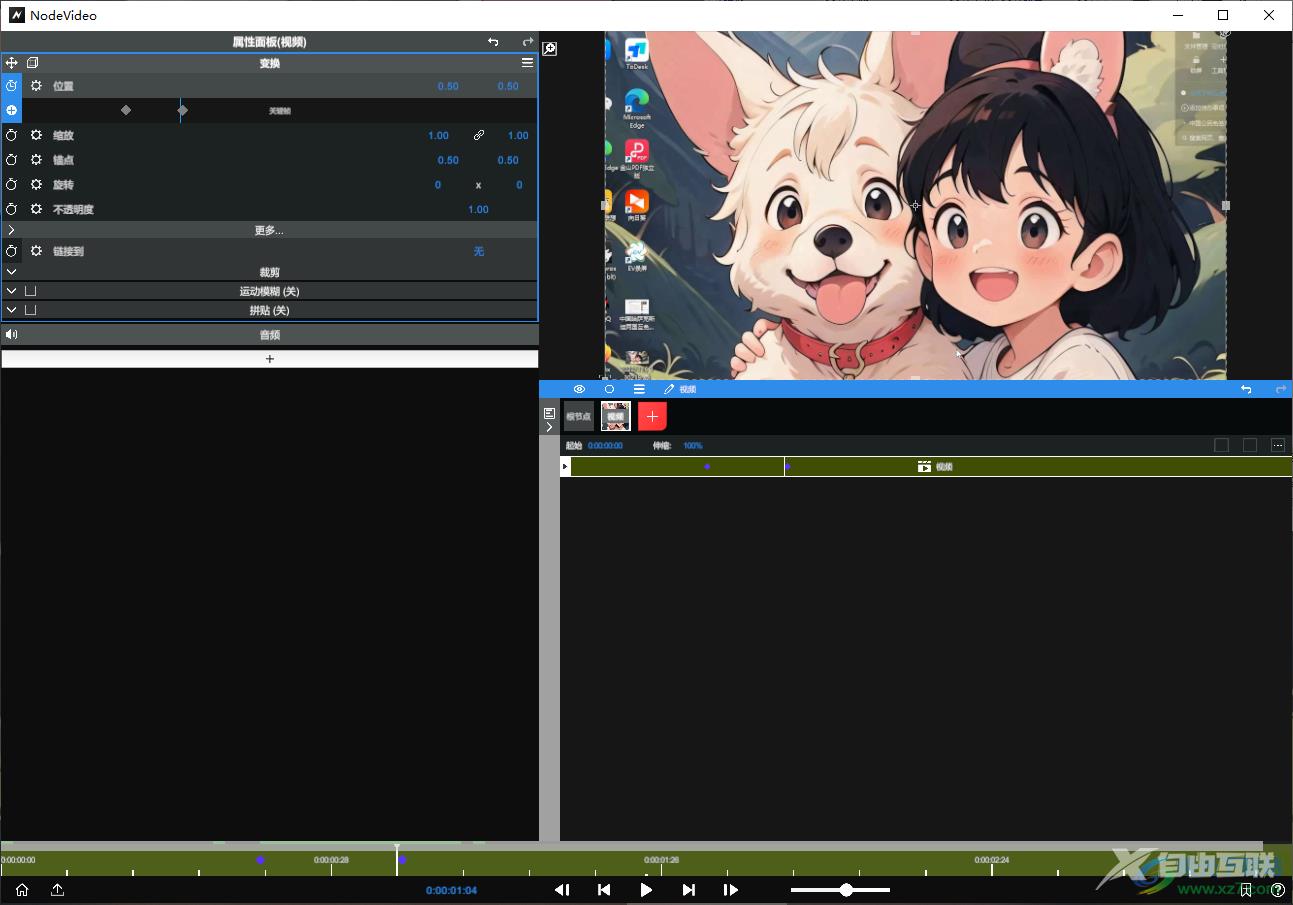Toggle keyframe stopwatch for 不透明度
This screenshot has height=905, width=1293.
(x=11, y=210)
